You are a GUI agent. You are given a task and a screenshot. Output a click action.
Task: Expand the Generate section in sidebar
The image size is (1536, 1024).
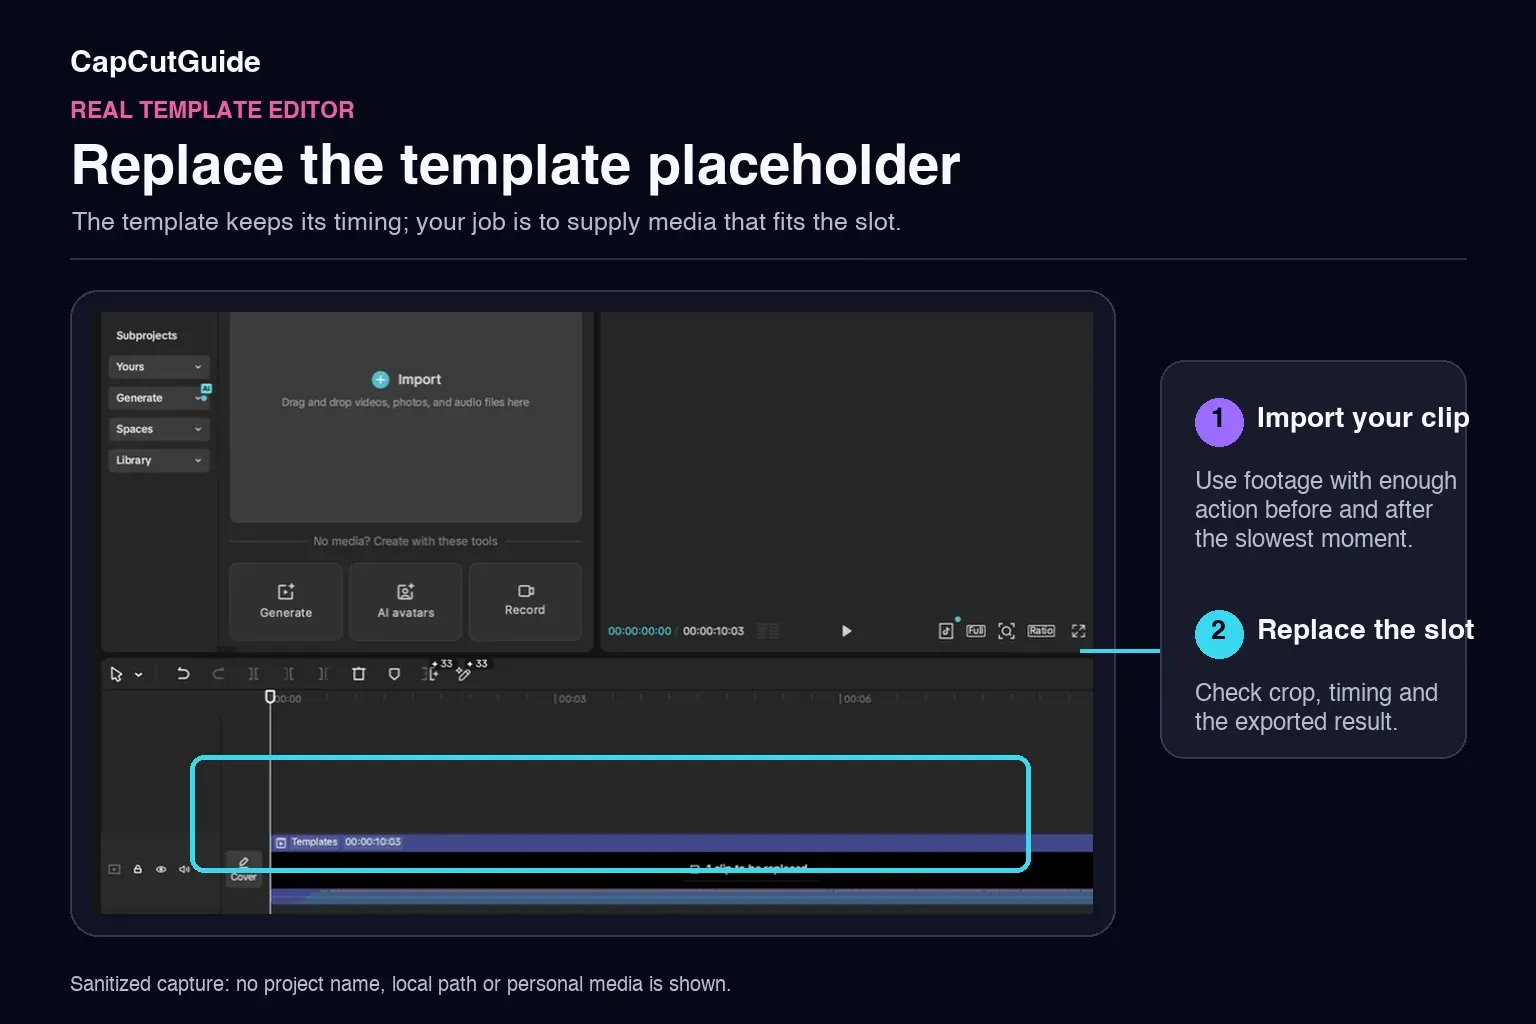click(159, 398)
